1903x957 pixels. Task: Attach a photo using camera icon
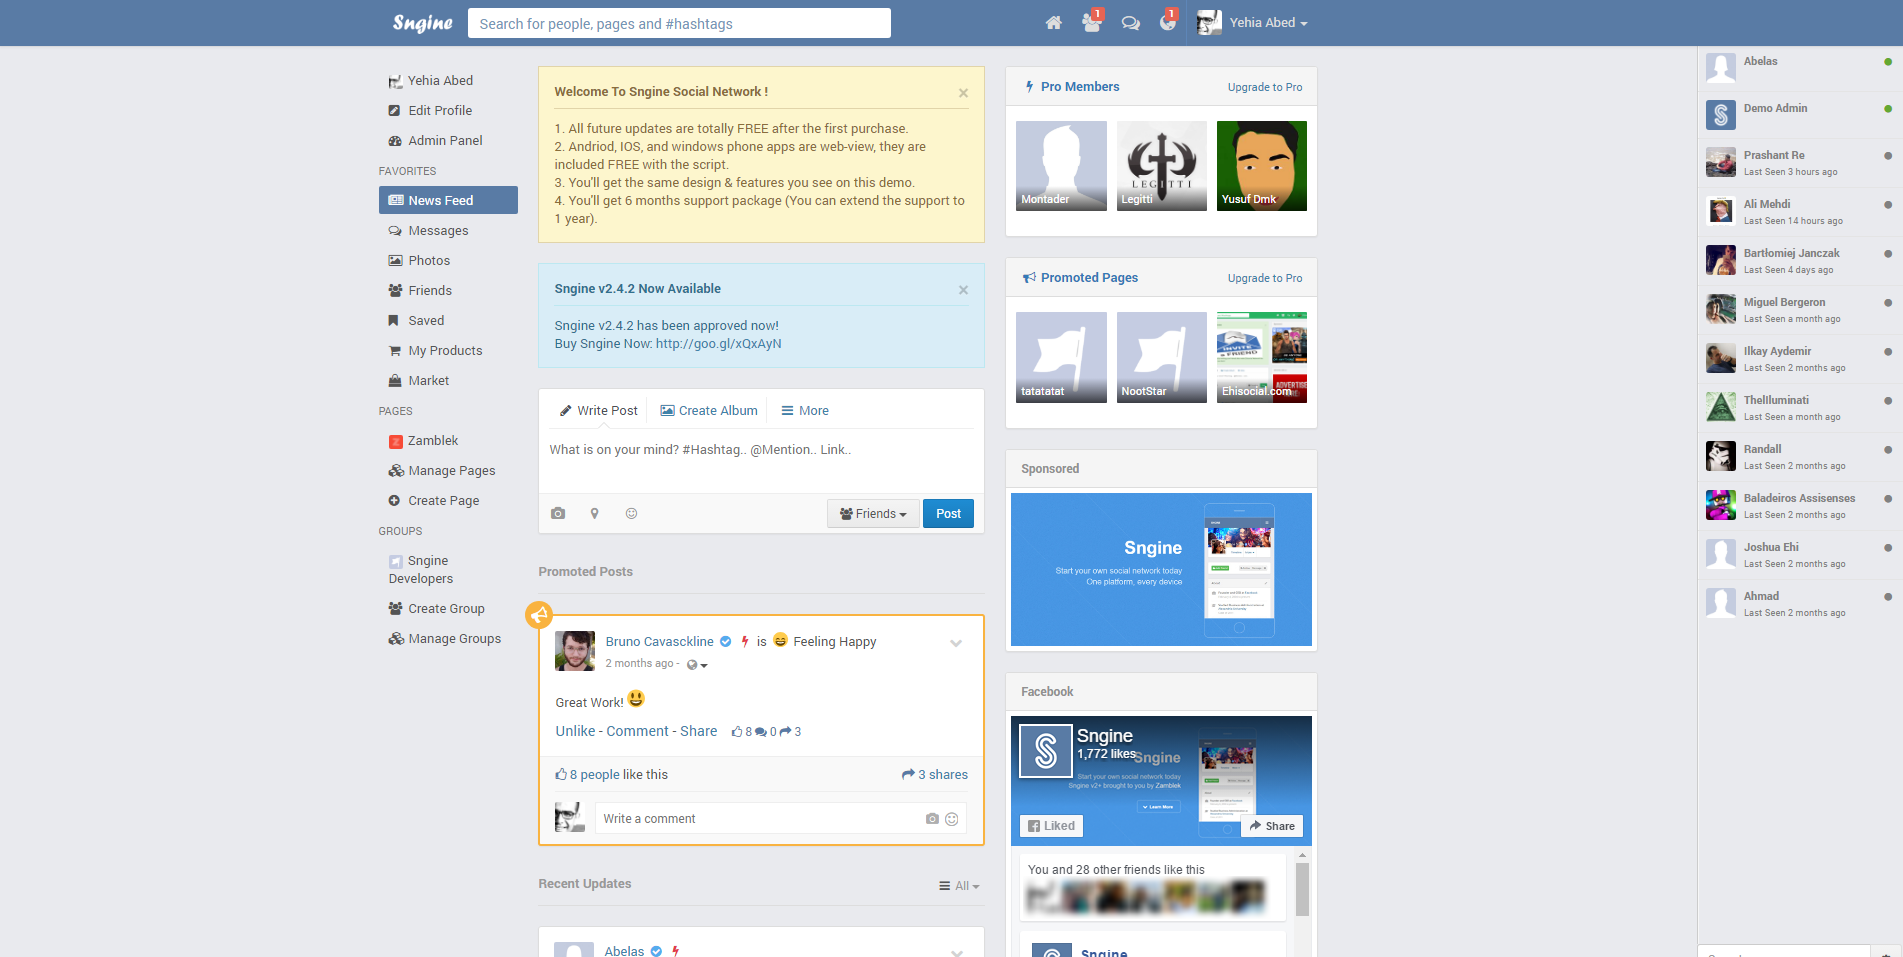pyautogui.click(x=558, y=514)
